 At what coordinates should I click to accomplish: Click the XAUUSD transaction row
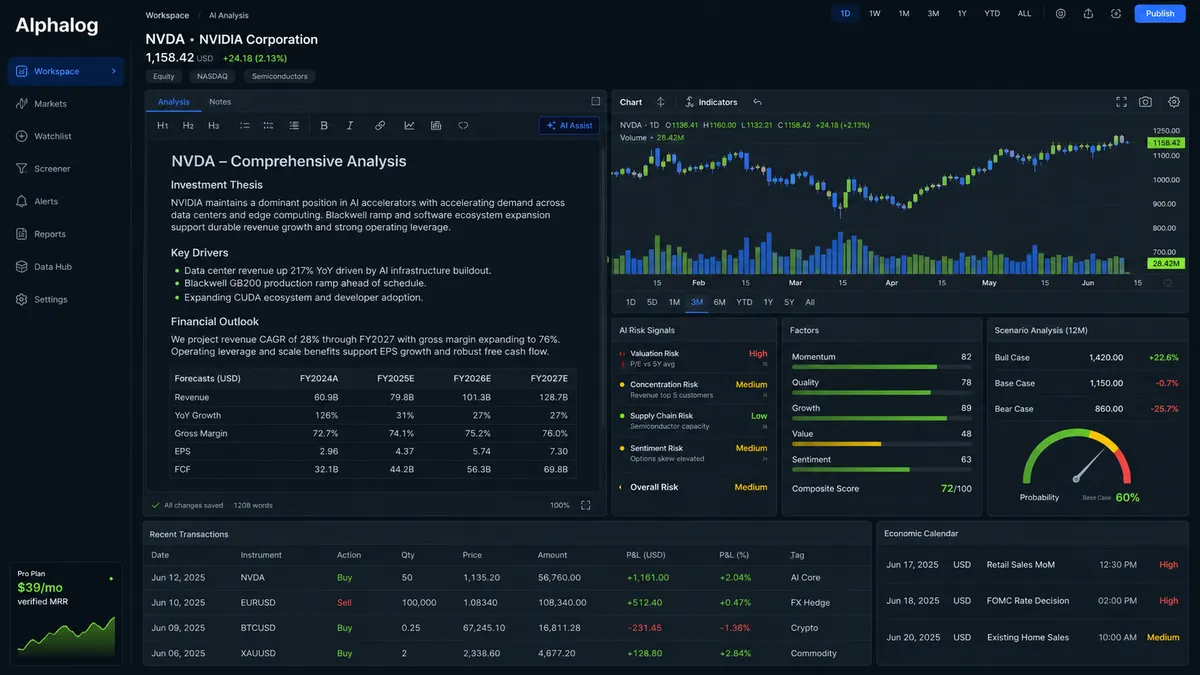coord(507,653)
